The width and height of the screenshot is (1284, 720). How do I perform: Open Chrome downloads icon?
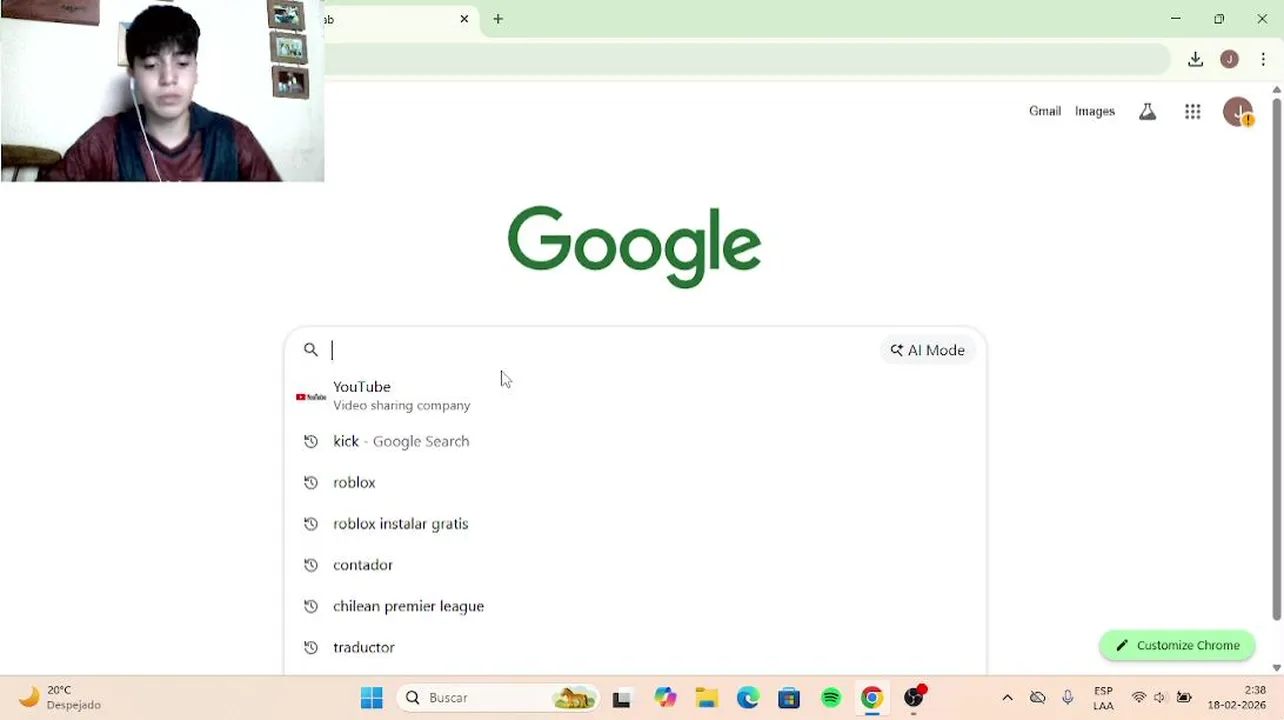1195,60
